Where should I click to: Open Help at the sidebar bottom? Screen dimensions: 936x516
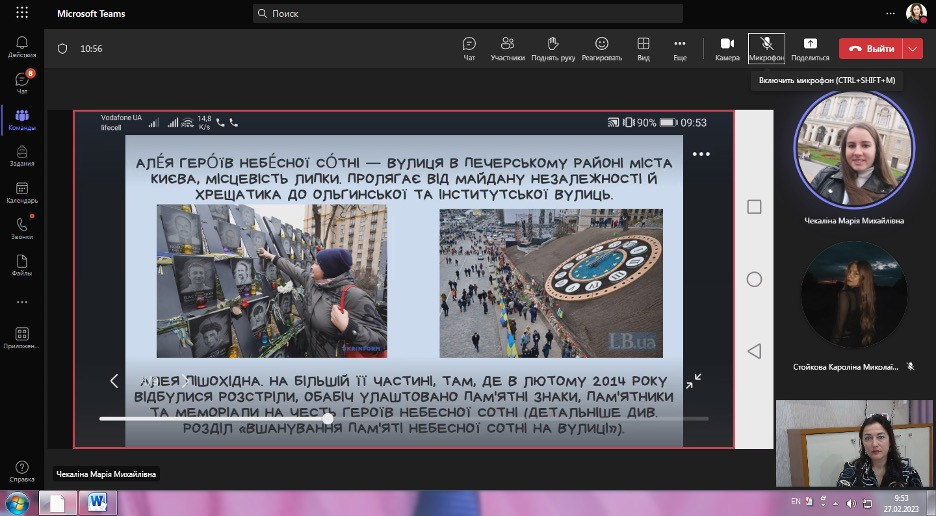tap(22, 471)
